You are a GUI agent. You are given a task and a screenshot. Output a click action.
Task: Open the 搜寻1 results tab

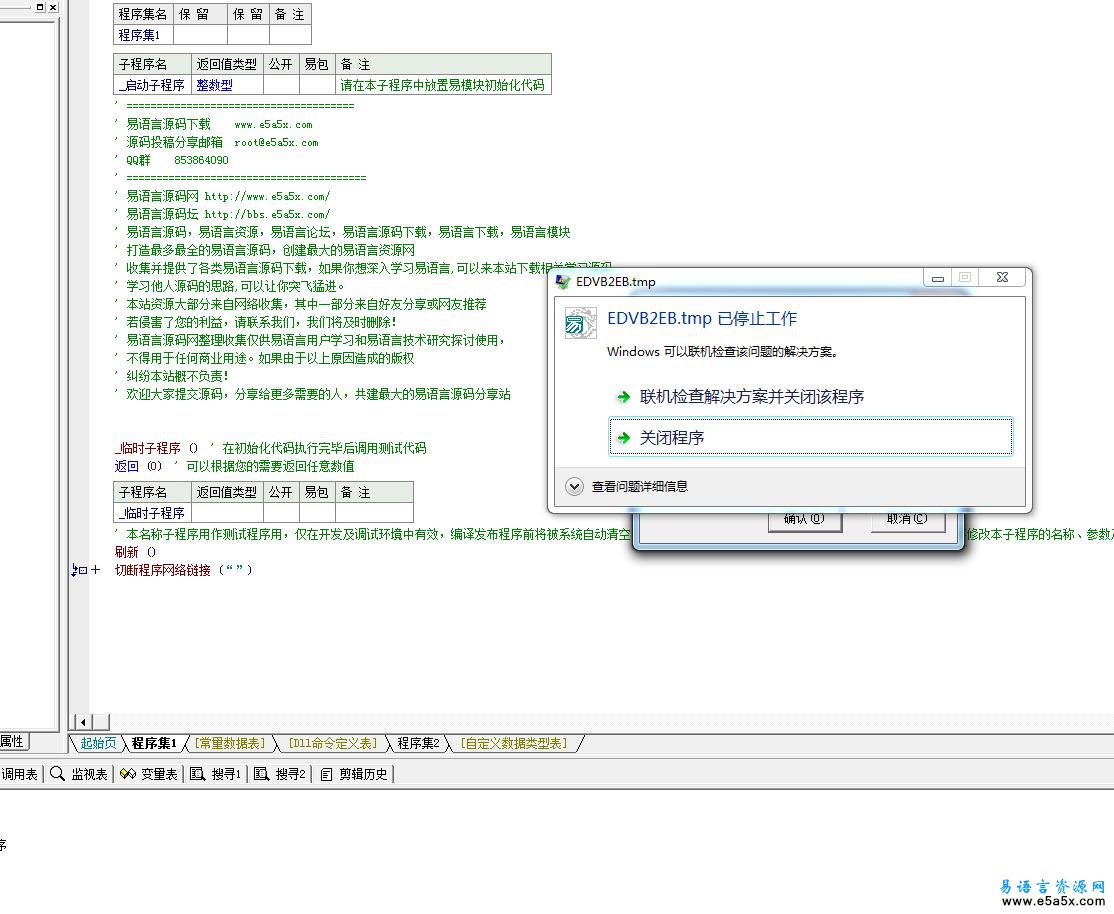[216, 774]
